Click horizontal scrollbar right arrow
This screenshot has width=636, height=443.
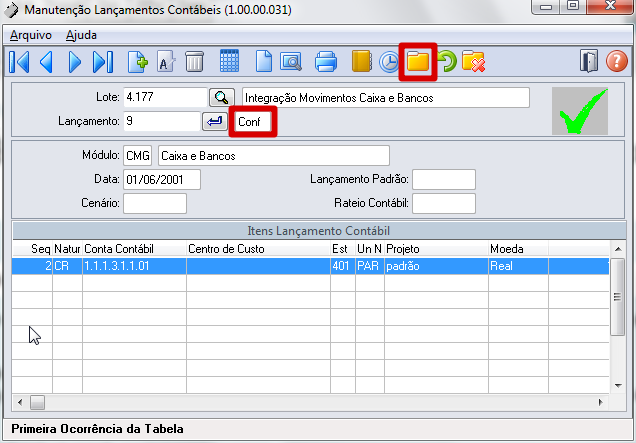601,402
